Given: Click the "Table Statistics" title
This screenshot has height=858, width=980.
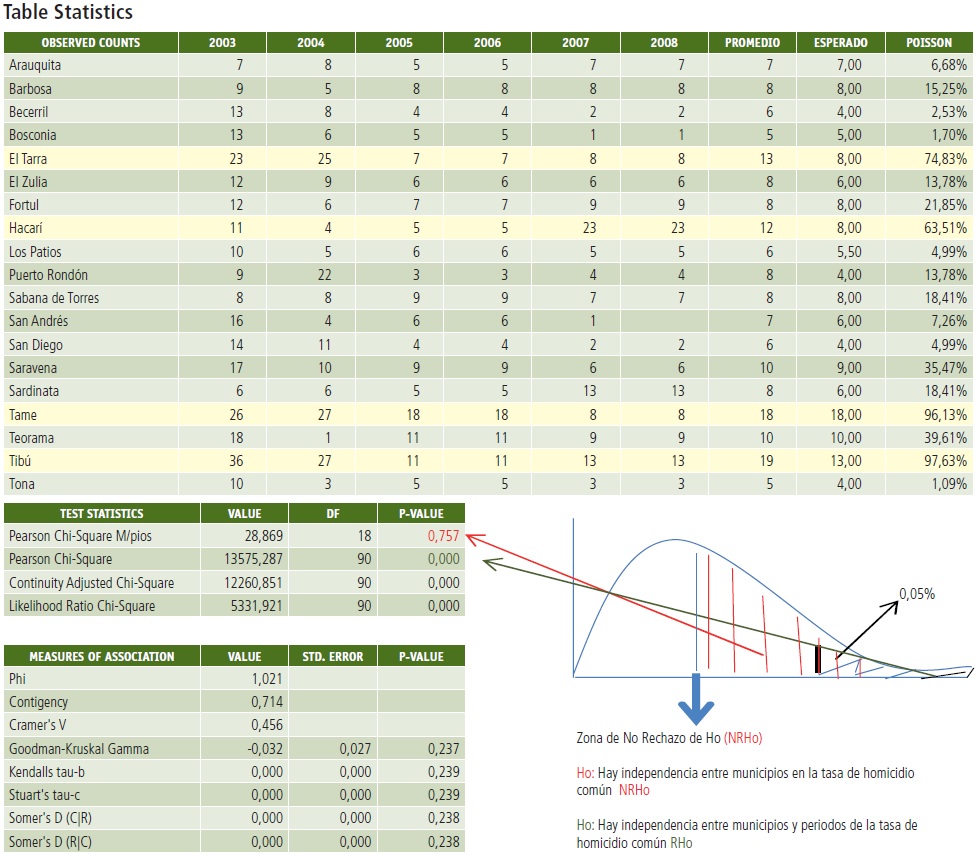Looking at the screenshot, I should 68,13.
